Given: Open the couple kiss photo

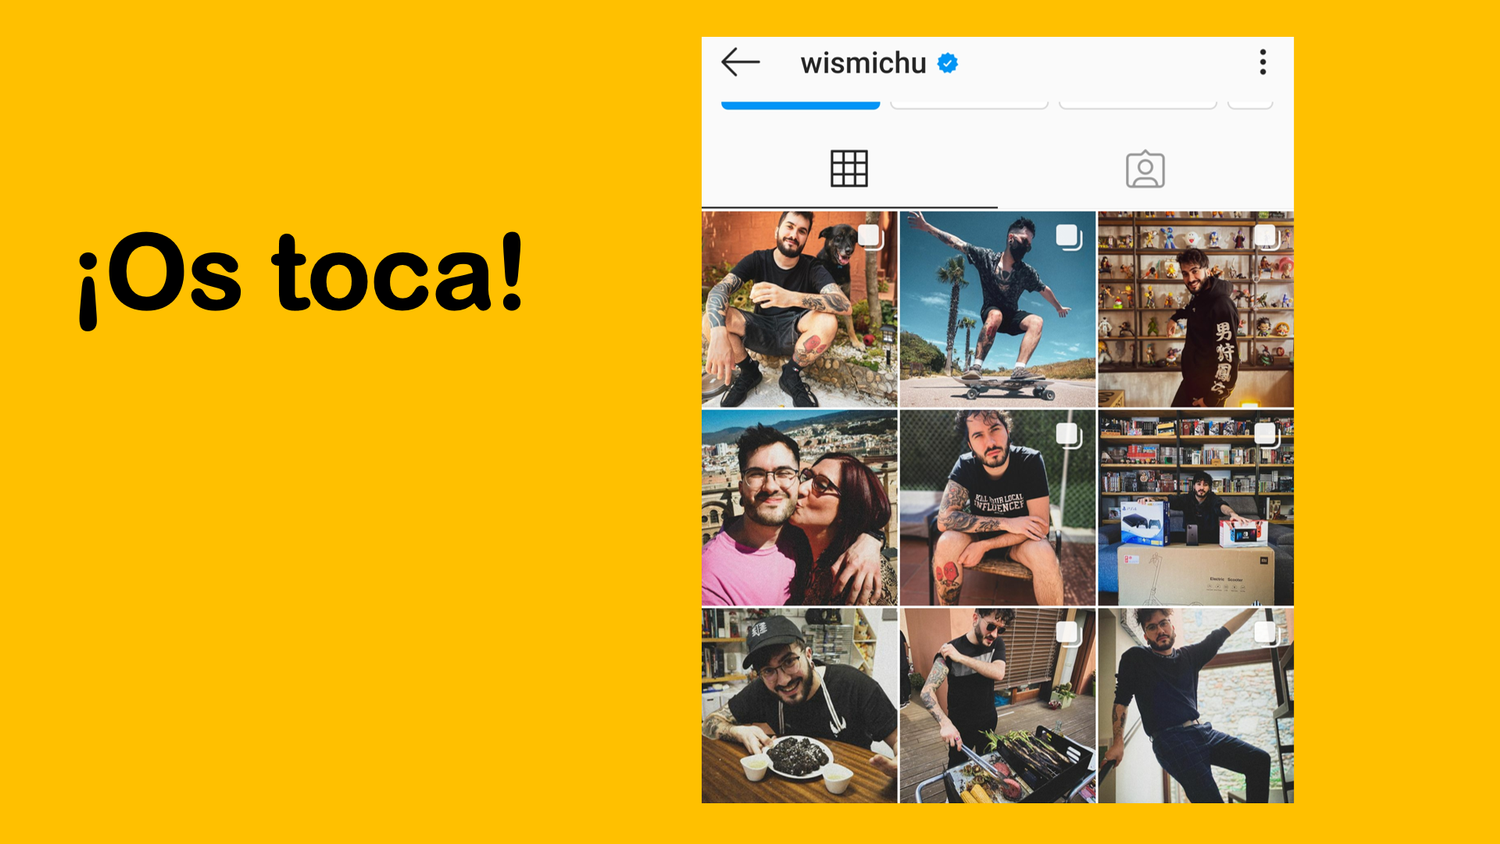Looking at the screenshot, I should pyautogui.click(x=799, y=508).
